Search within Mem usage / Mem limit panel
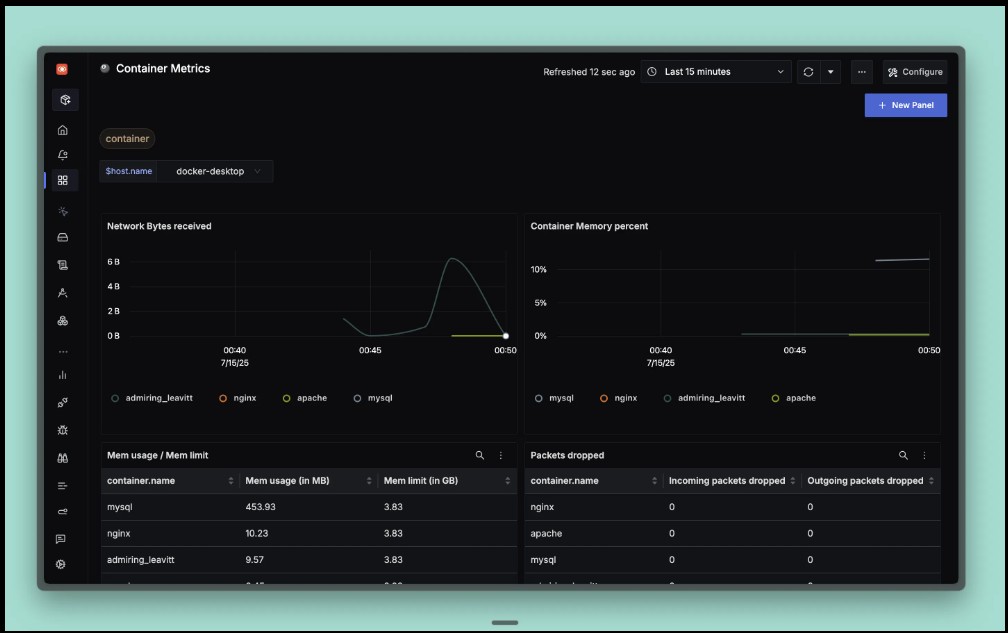This screenshot has width=1008, height=633. (480, 455)
